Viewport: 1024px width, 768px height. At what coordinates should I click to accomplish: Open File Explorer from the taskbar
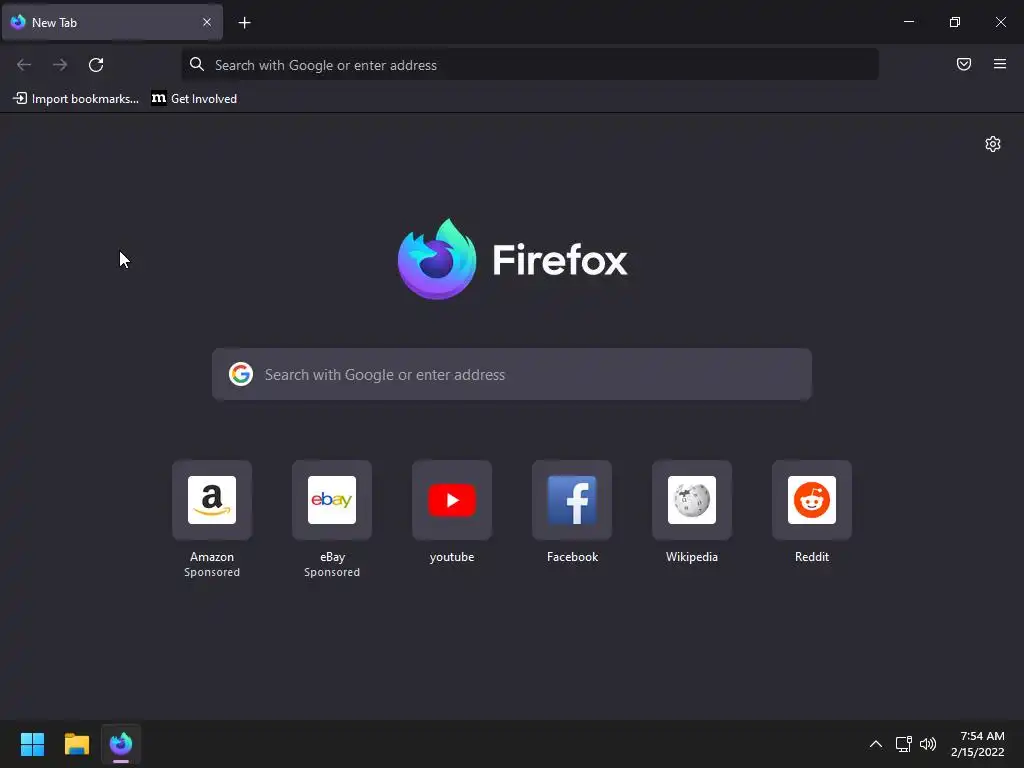[x=76, y=744]
